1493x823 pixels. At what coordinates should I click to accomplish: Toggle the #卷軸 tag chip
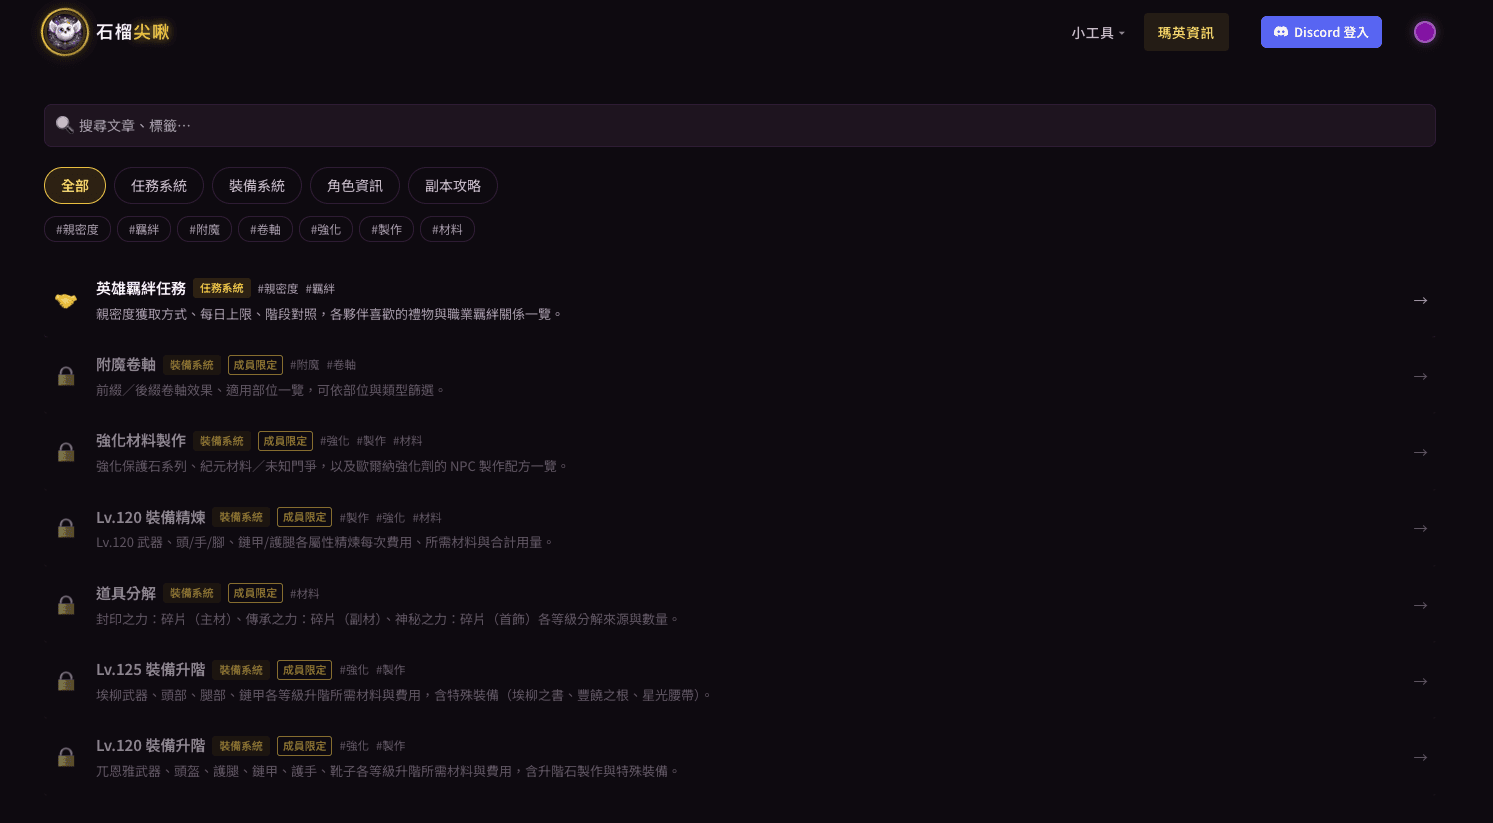tap(265, 229)
